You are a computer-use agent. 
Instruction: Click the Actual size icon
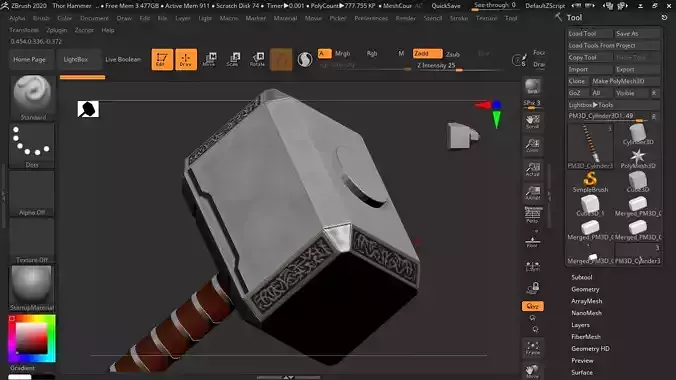532,169
